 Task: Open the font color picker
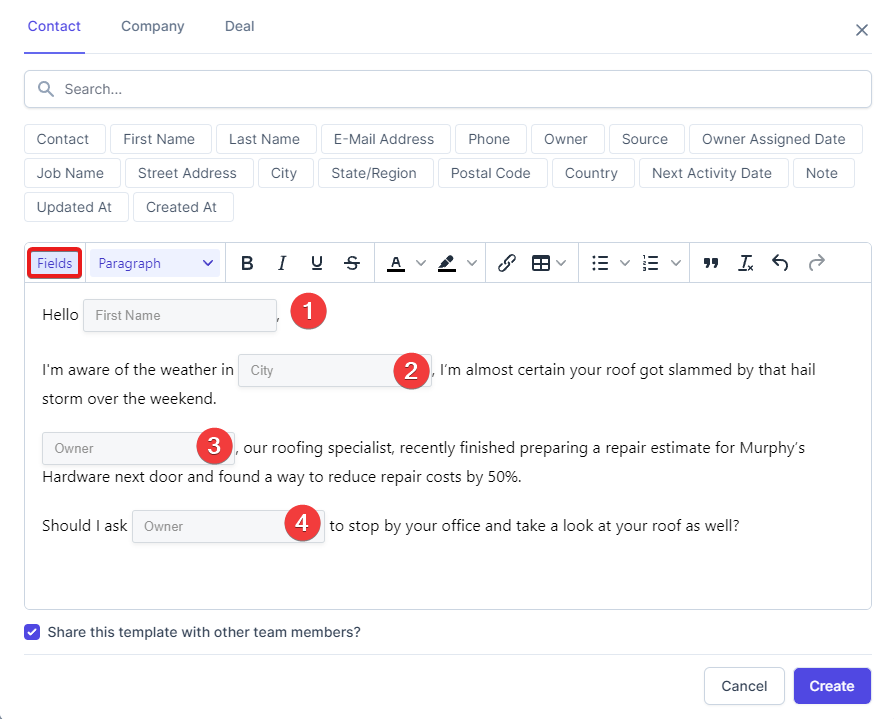click(x=397, y=262)
